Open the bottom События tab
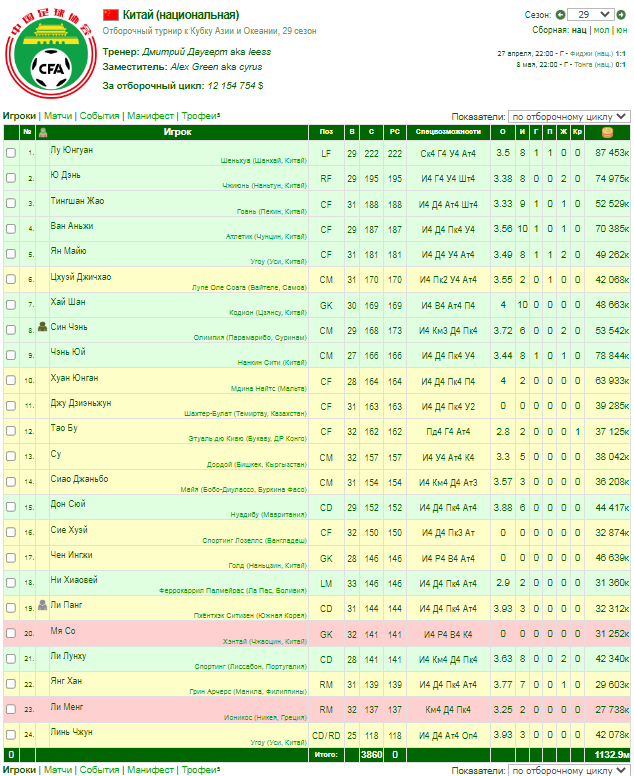Screen dimensions: 634x776 point(99,770)
